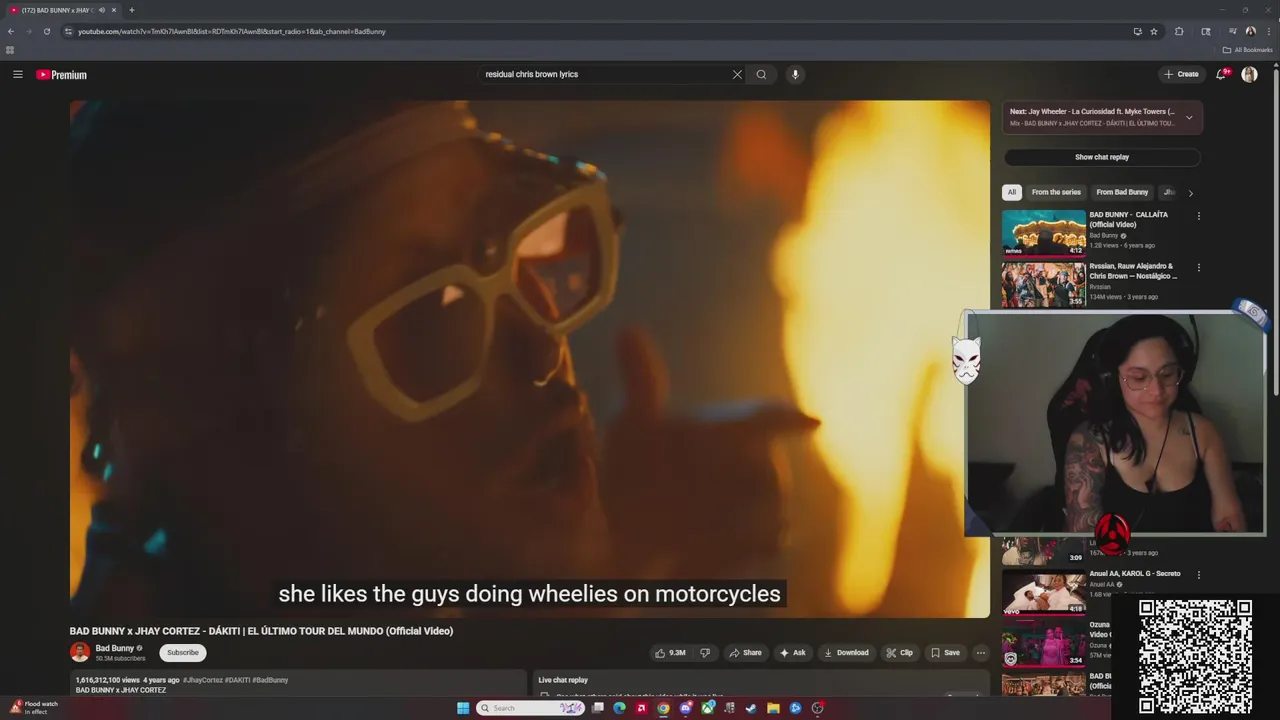
Task: Dislike the video with thumbs down
Action: click(705, 653)
